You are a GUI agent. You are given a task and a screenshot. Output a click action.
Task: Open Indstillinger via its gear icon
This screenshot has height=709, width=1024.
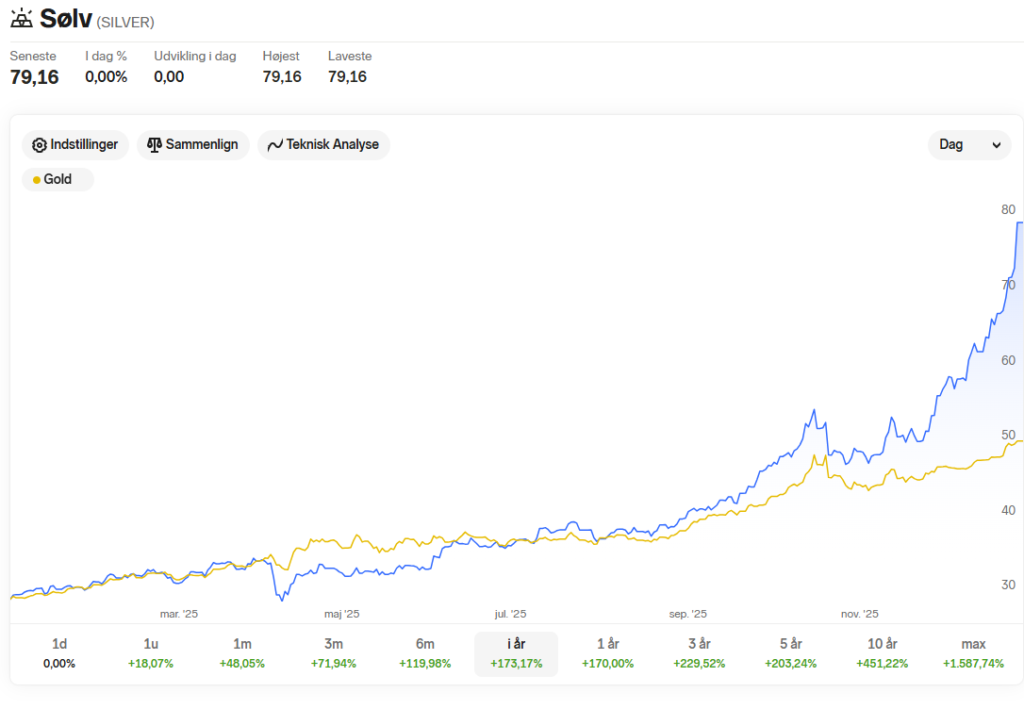39,145
